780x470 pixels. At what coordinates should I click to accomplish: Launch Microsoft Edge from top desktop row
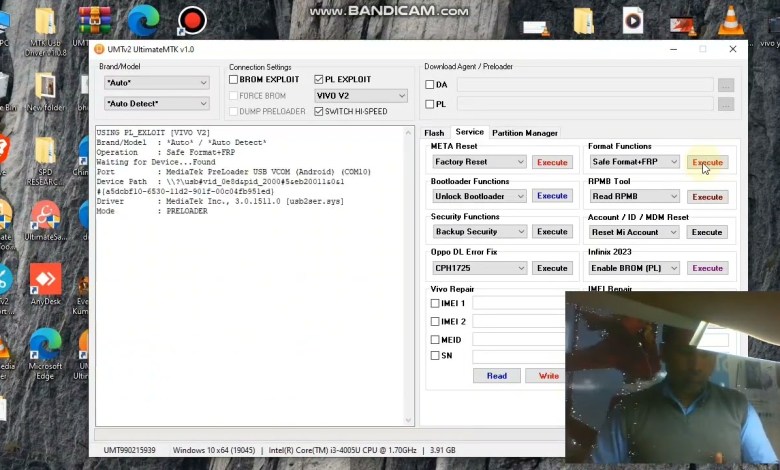144,20
